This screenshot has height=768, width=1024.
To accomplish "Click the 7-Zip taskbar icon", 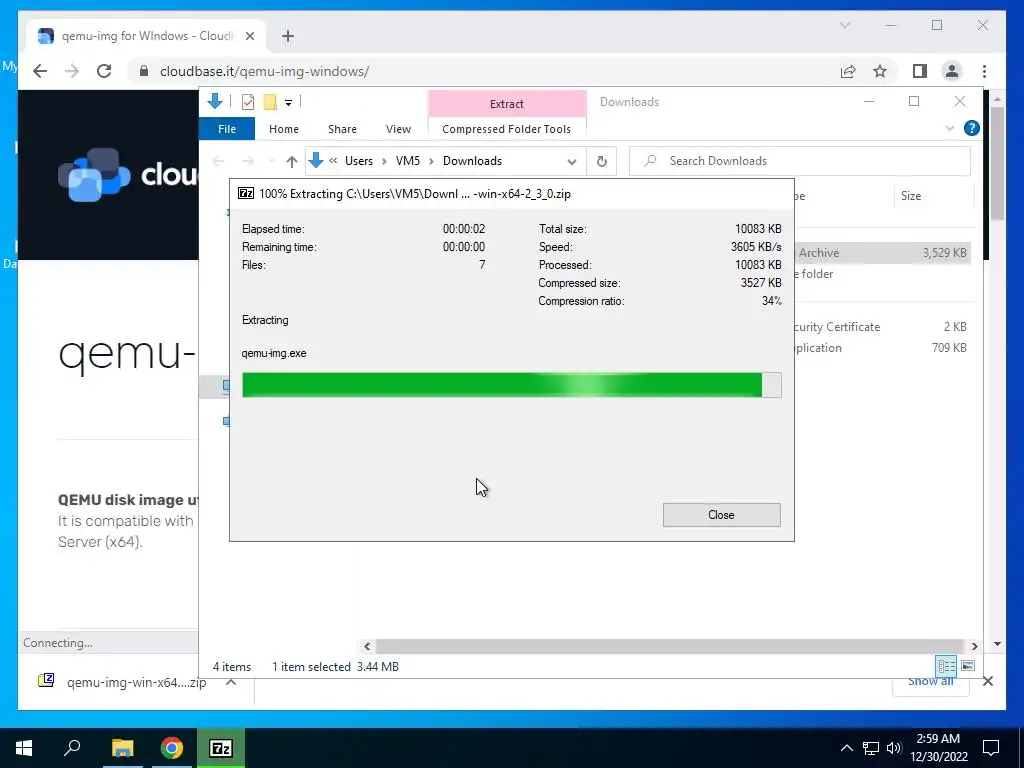I will pyautogui.click(x=221, y=748).
